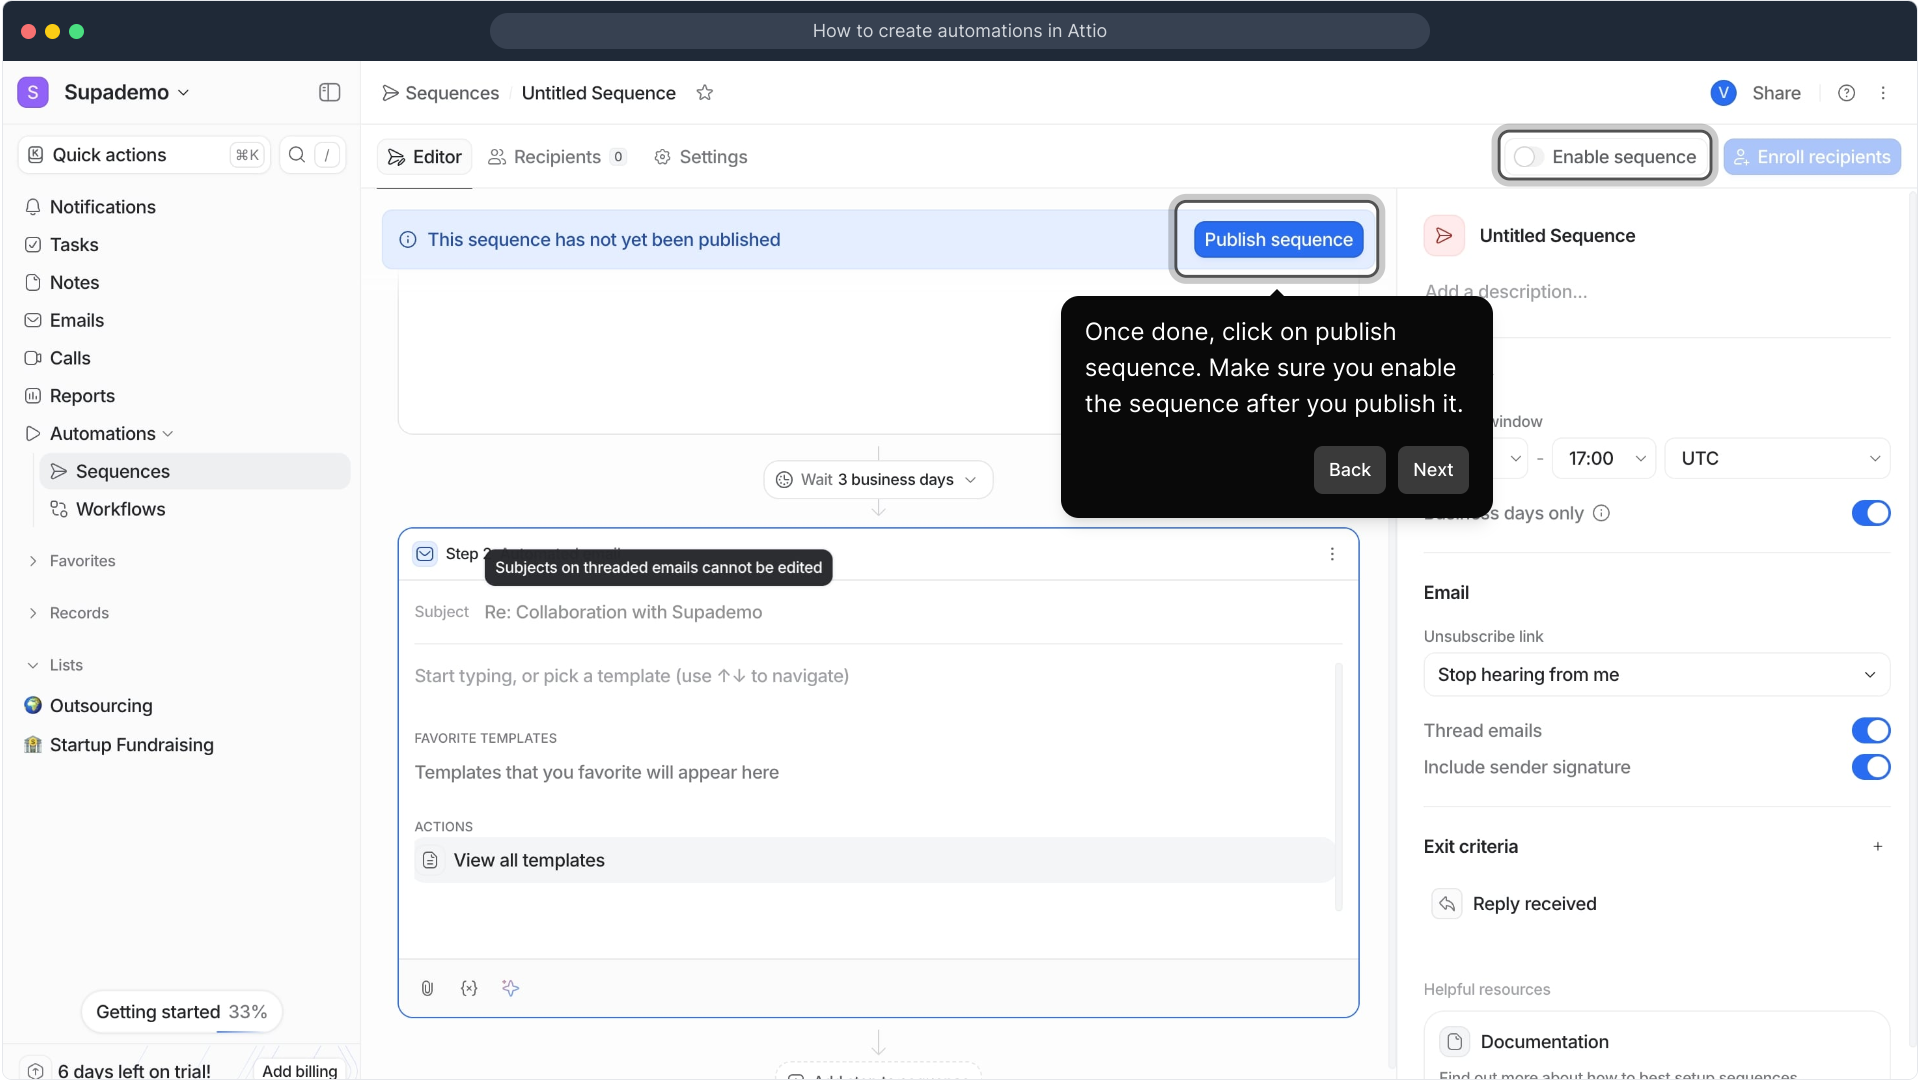1920x1080 pixels.
Task: Toggle the Thread emails switch
Action: coord(1871,731)
